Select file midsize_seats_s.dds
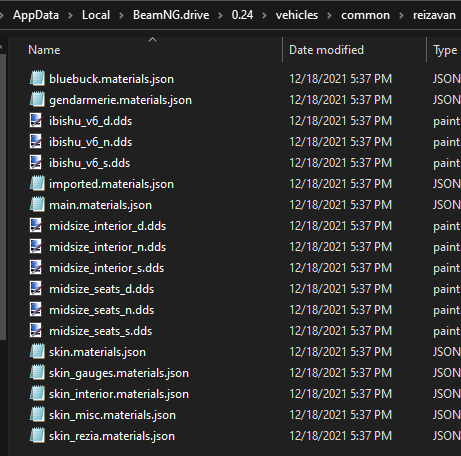 click(100, 331)
